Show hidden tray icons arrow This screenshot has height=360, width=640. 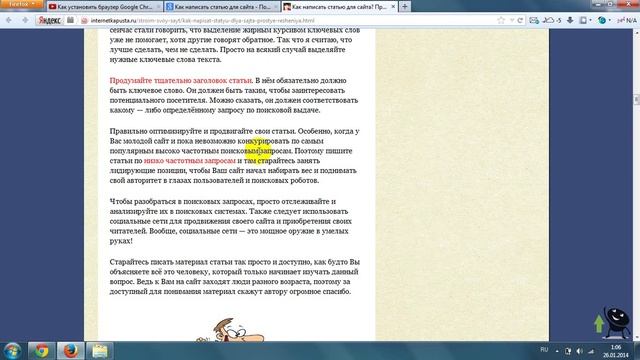coord(557,351)
